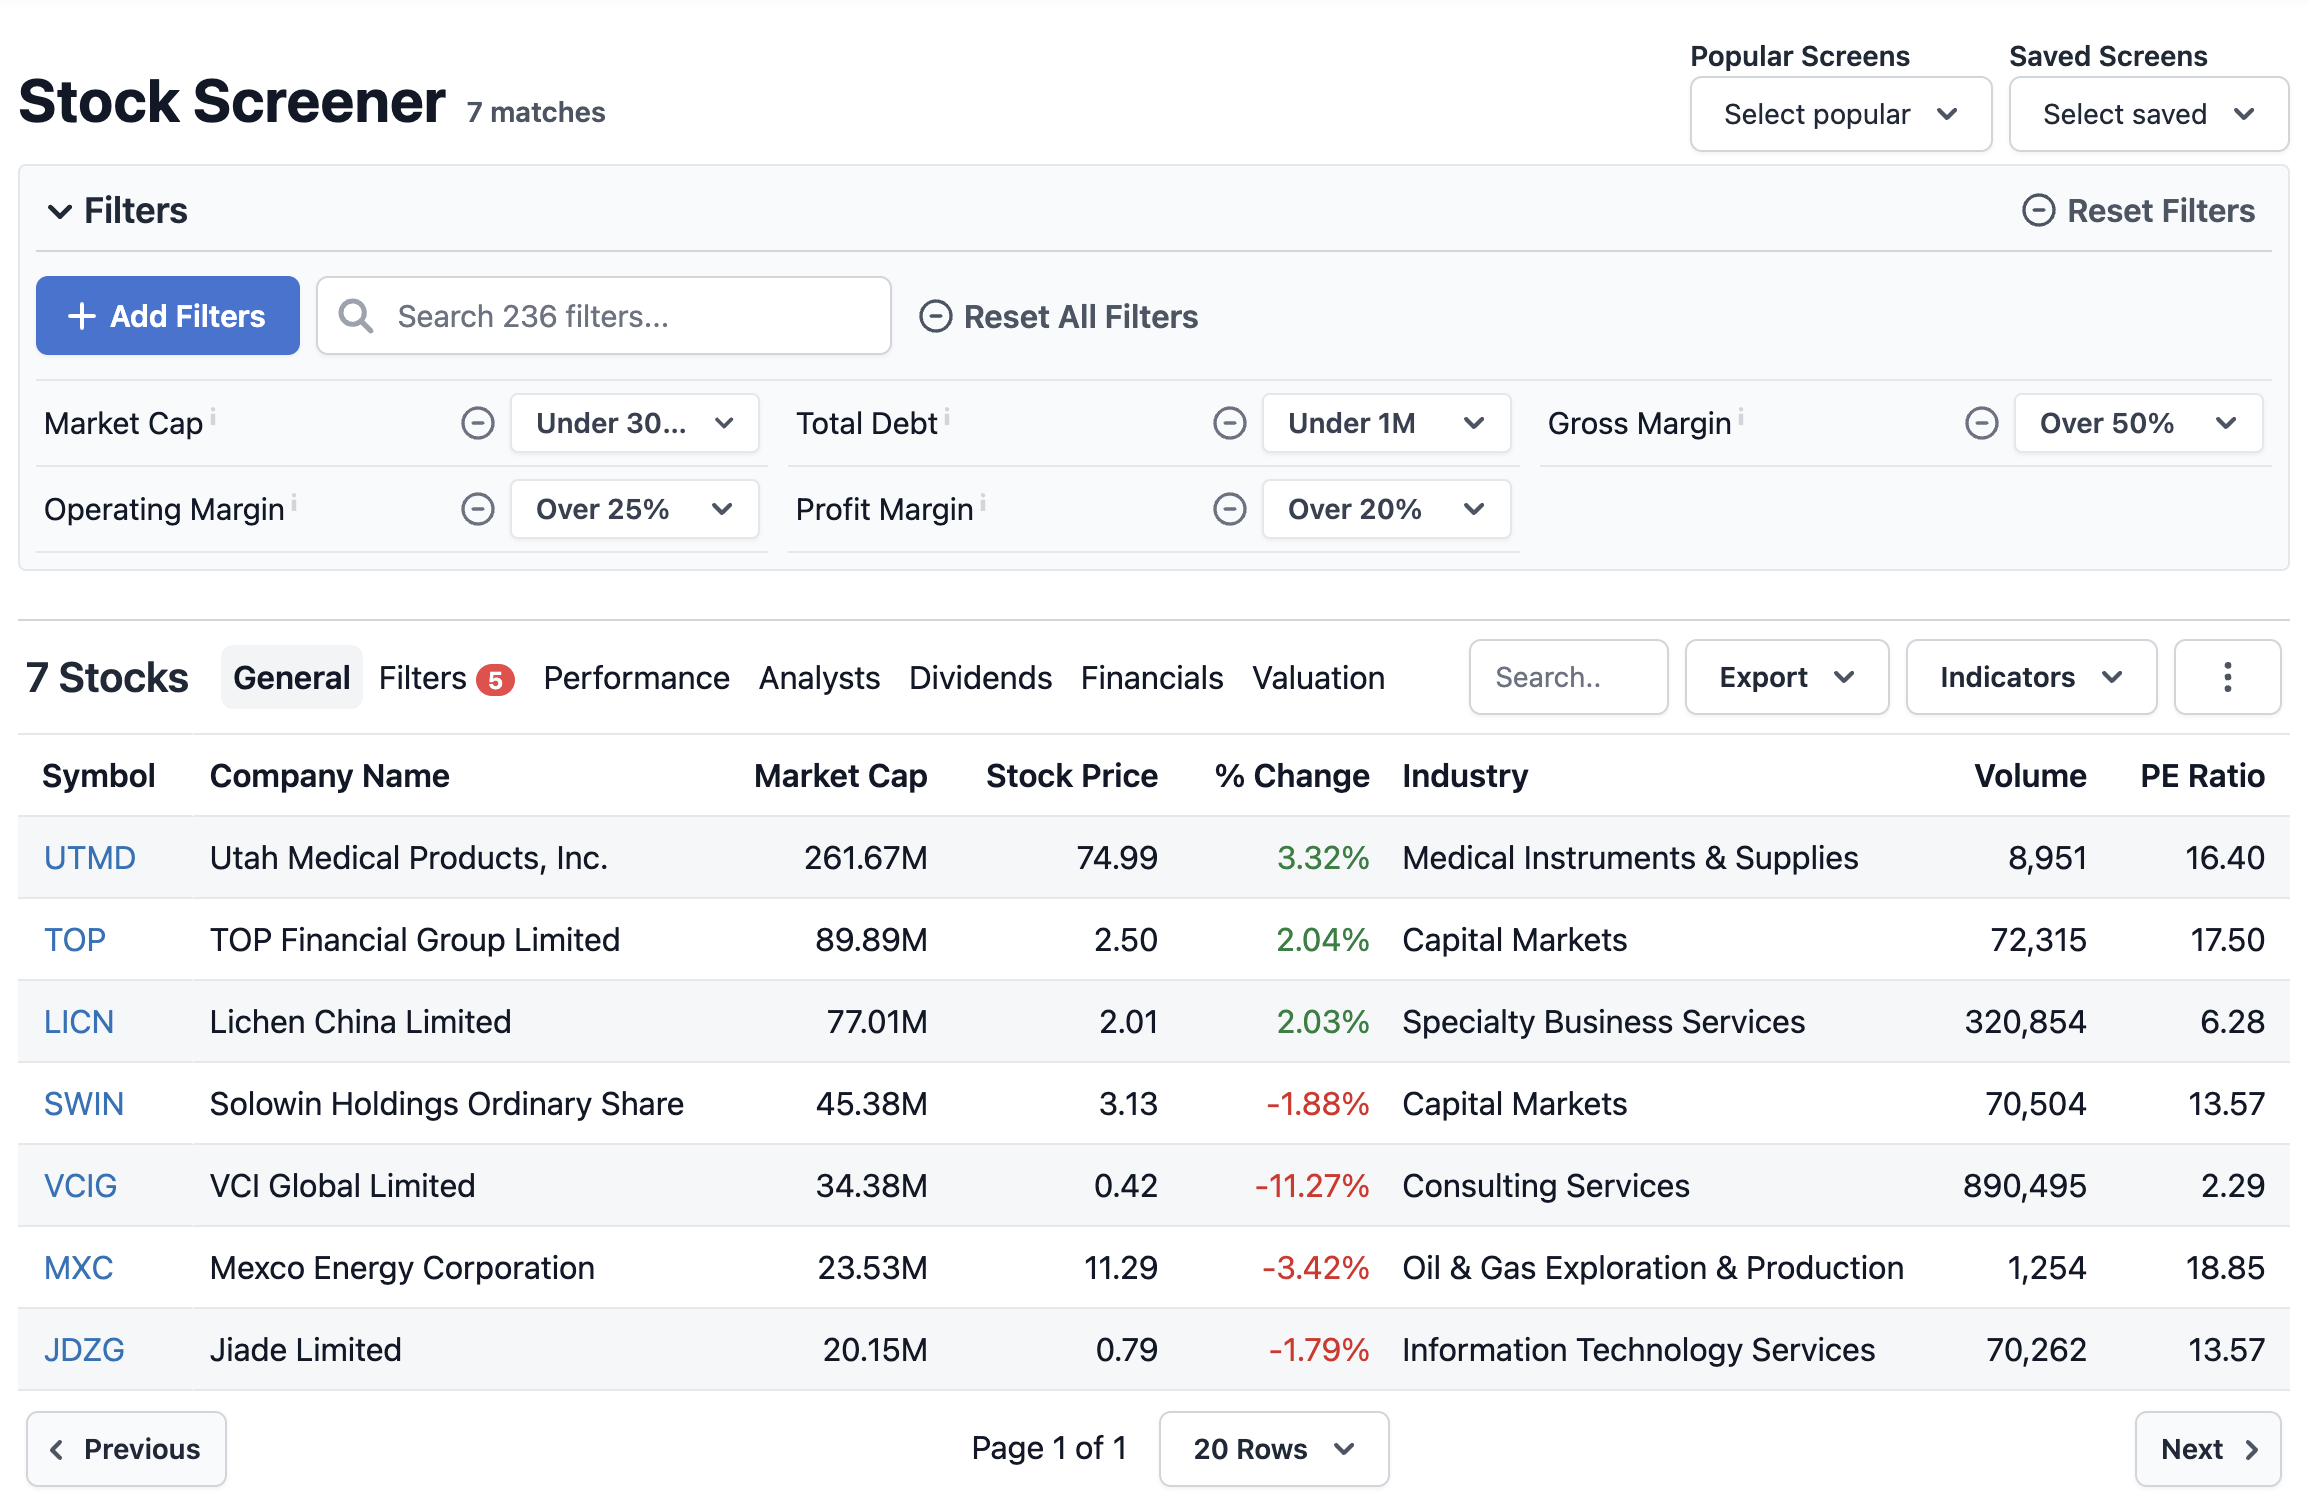Viewport: 2308px width, 1508px height.
Task: Remove the Profit Margin filter minus icon
Action: pyautogui.click(x=1229, y=509)
